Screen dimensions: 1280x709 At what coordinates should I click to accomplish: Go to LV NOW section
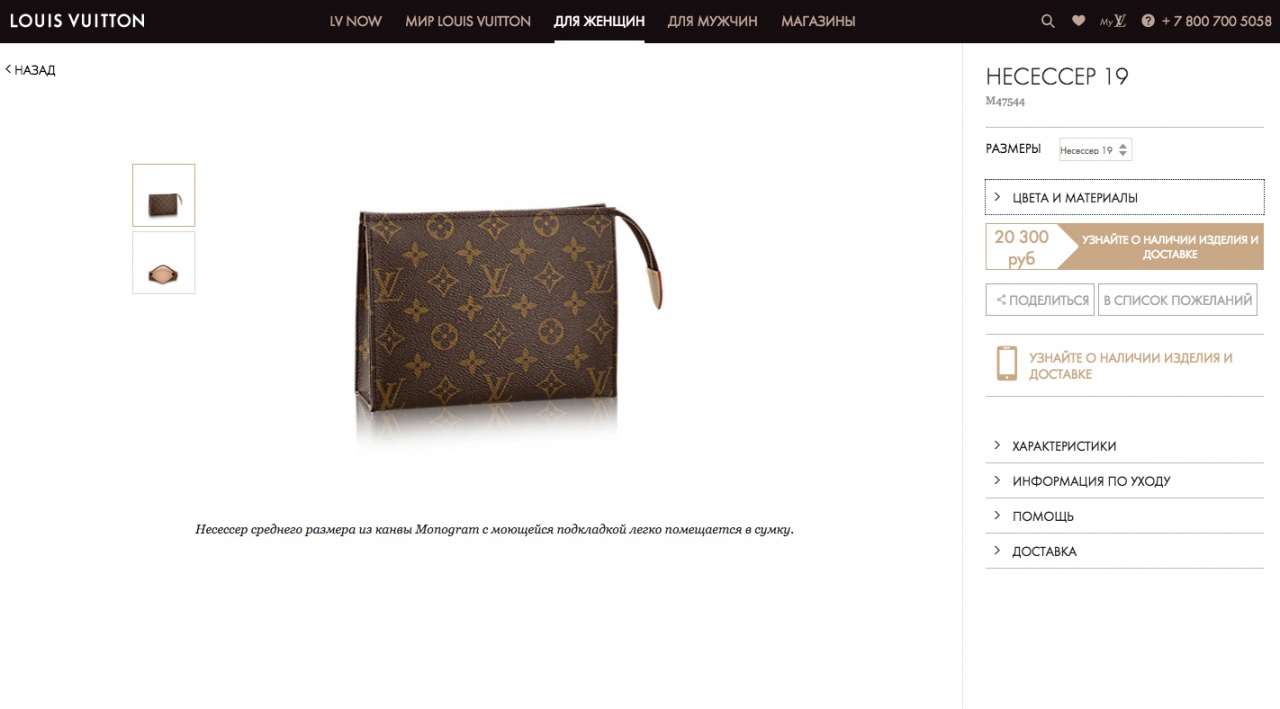pos(356,21)
